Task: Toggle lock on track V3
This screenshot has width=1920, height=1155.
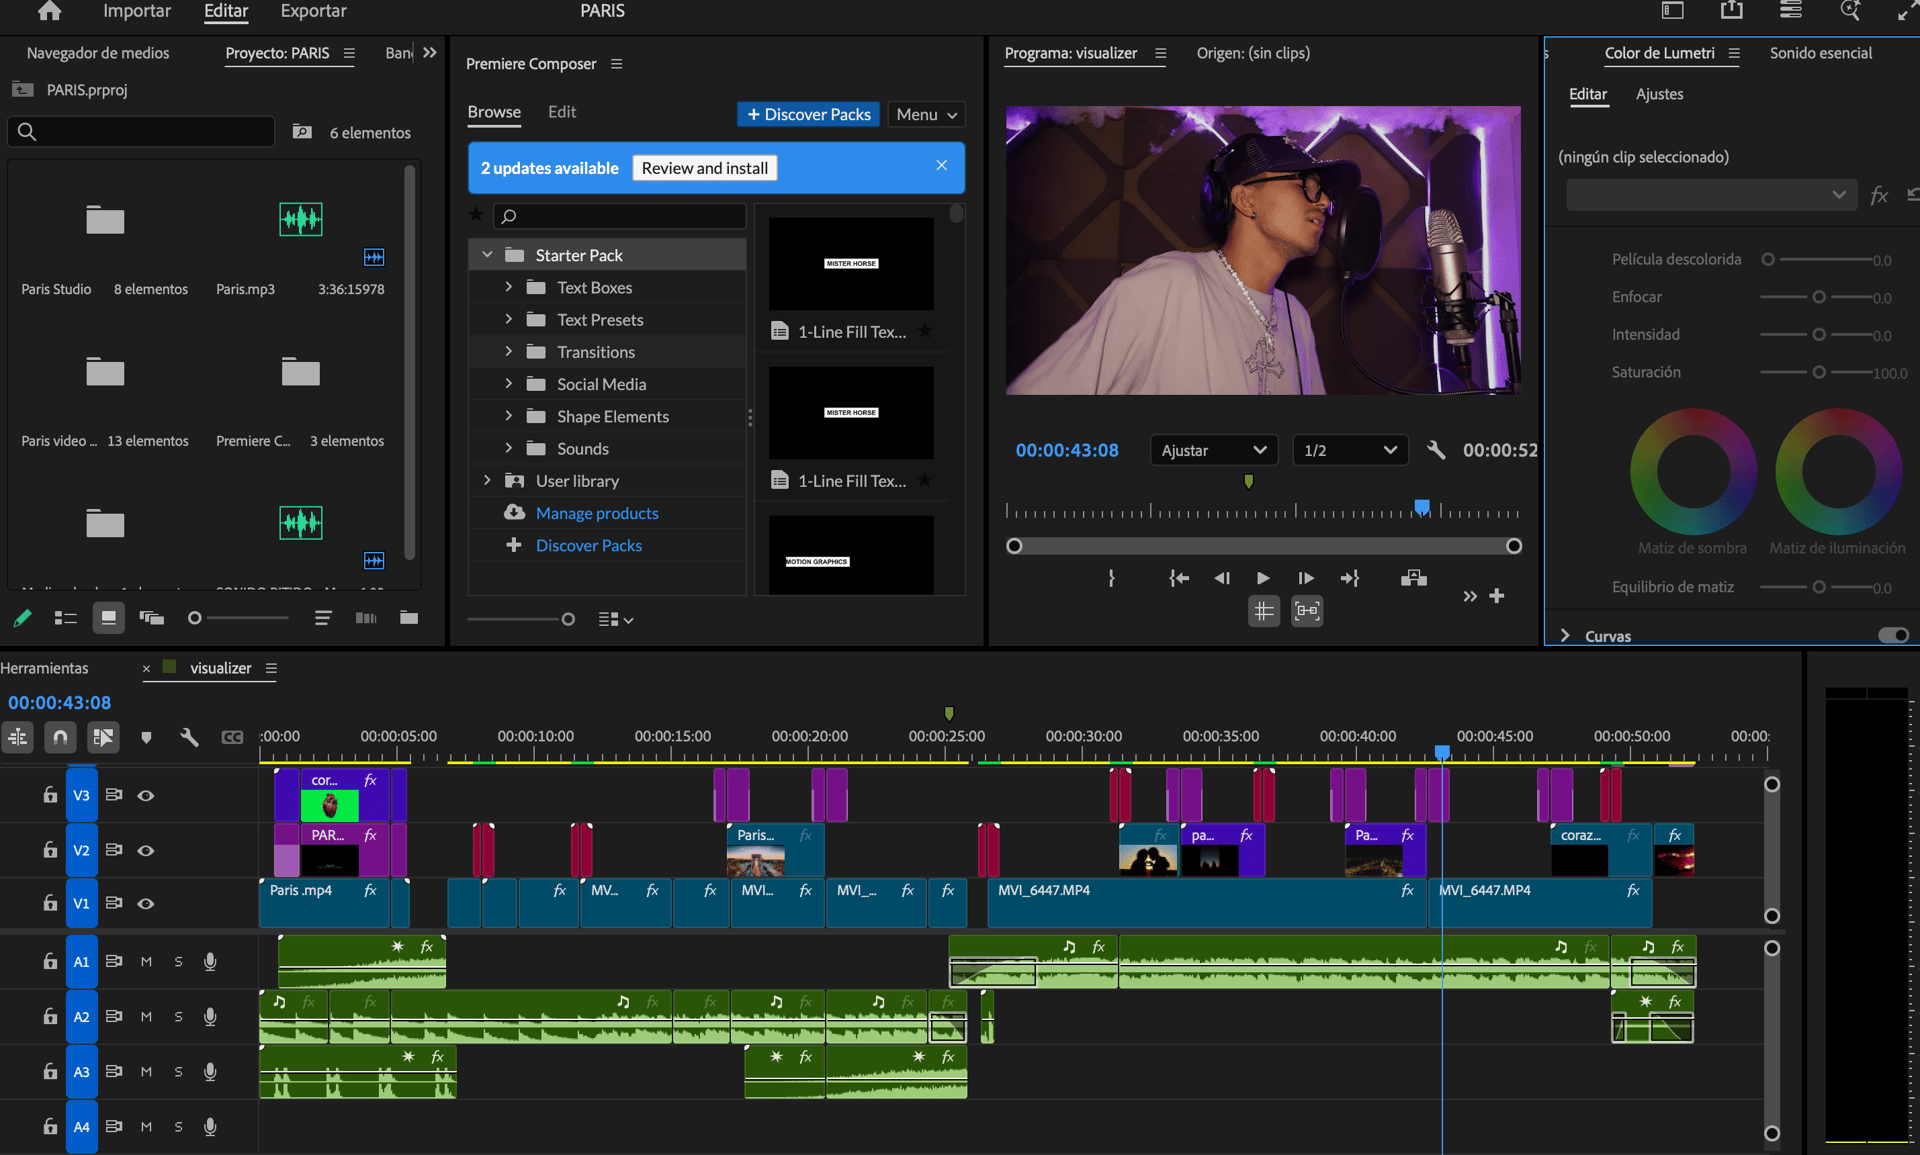Action: click(50, 795)
